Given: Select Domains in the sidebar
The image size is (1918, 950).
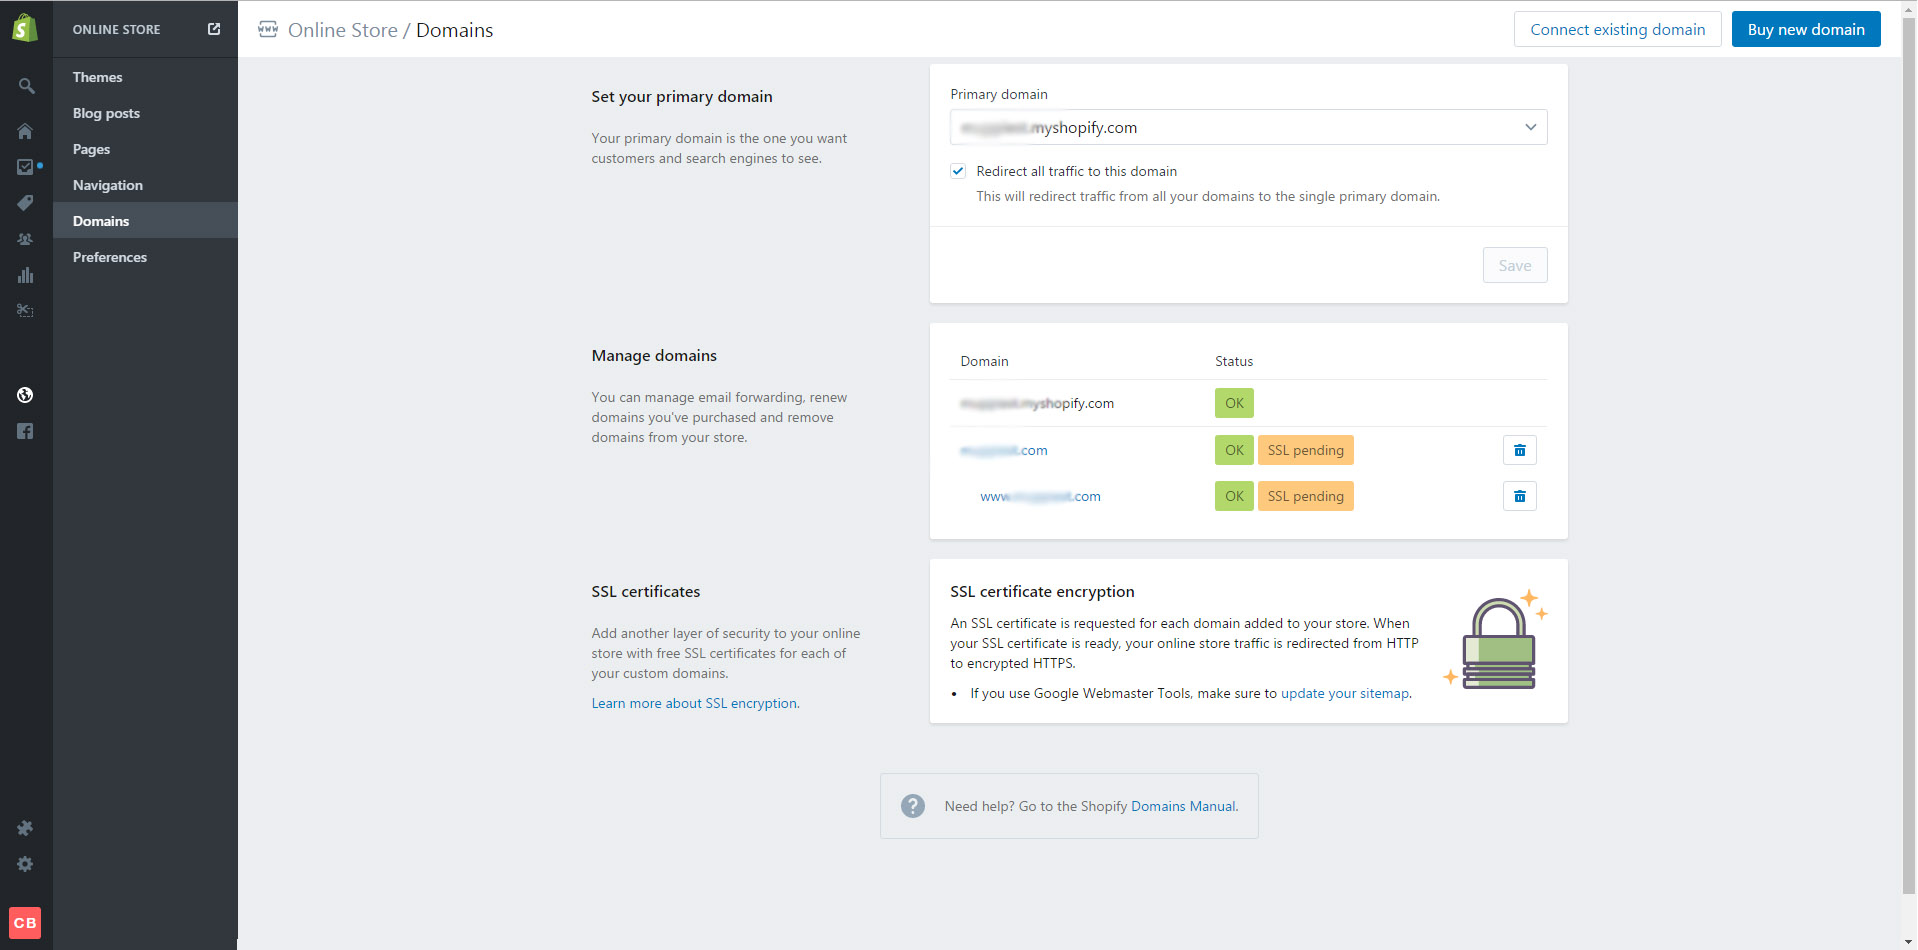Looking at the screenshot, I should point(145,221).
